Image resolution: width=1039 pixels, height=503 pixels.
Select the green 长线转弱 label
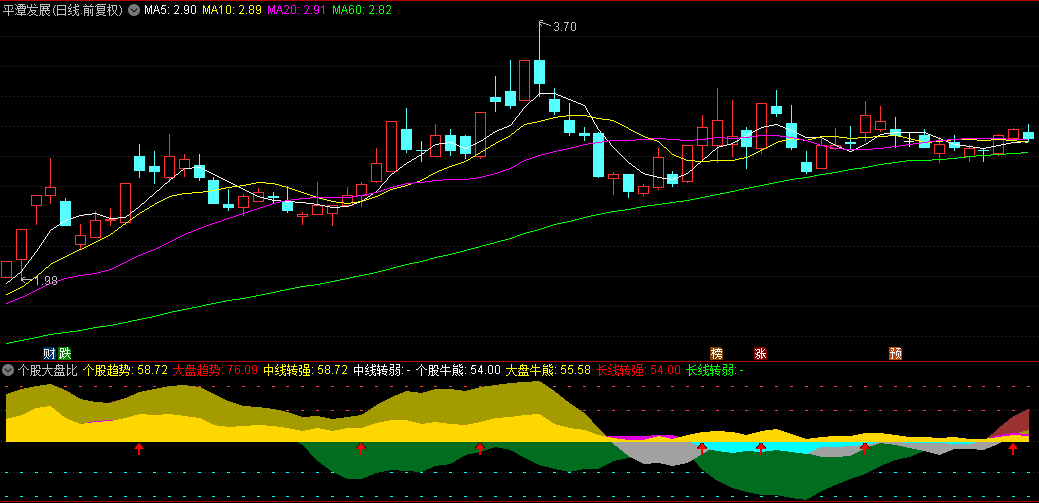click(715, 370)
